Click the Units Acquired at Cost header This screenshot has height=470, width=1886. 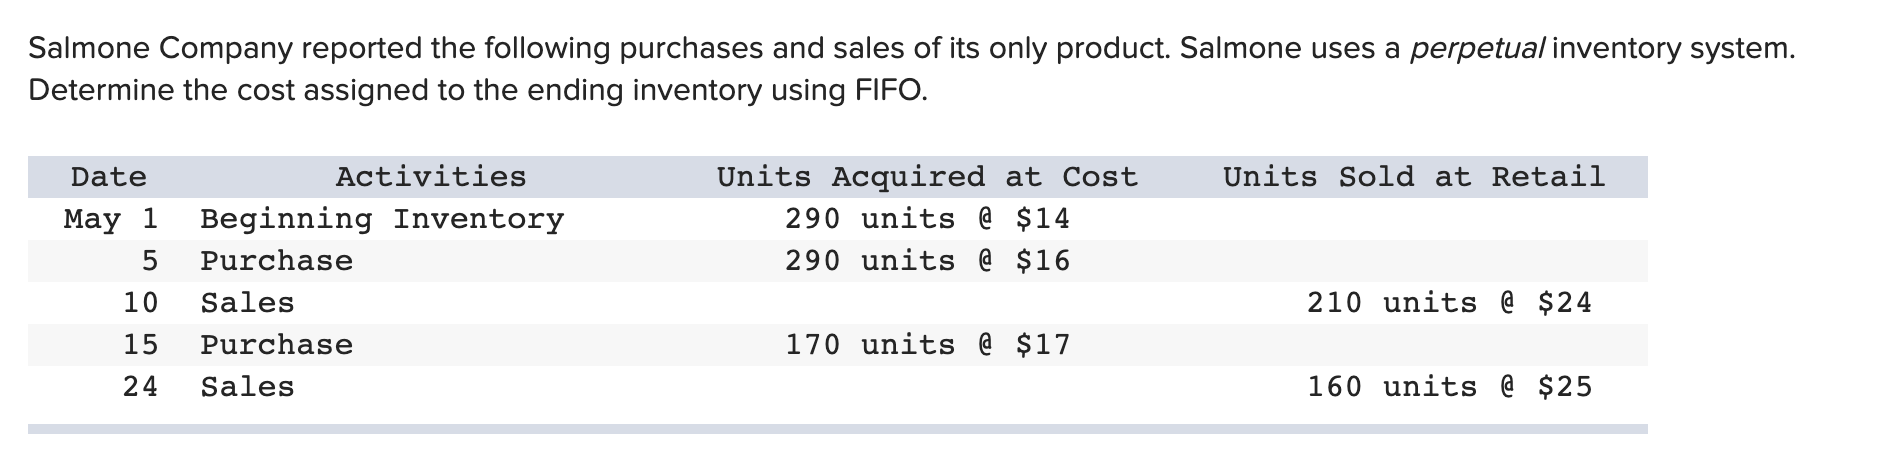click(x=927, y=177)
